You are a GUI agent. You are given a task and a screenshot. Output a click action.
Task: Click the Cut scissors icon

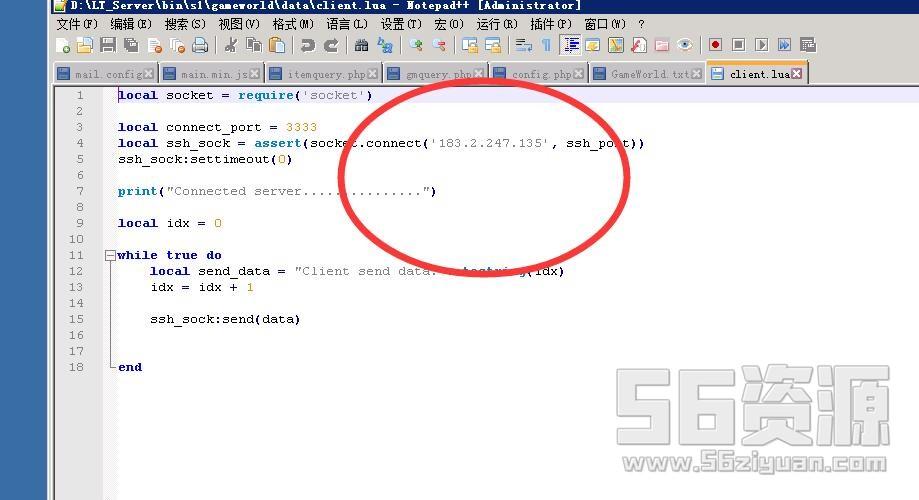point(230,45)
